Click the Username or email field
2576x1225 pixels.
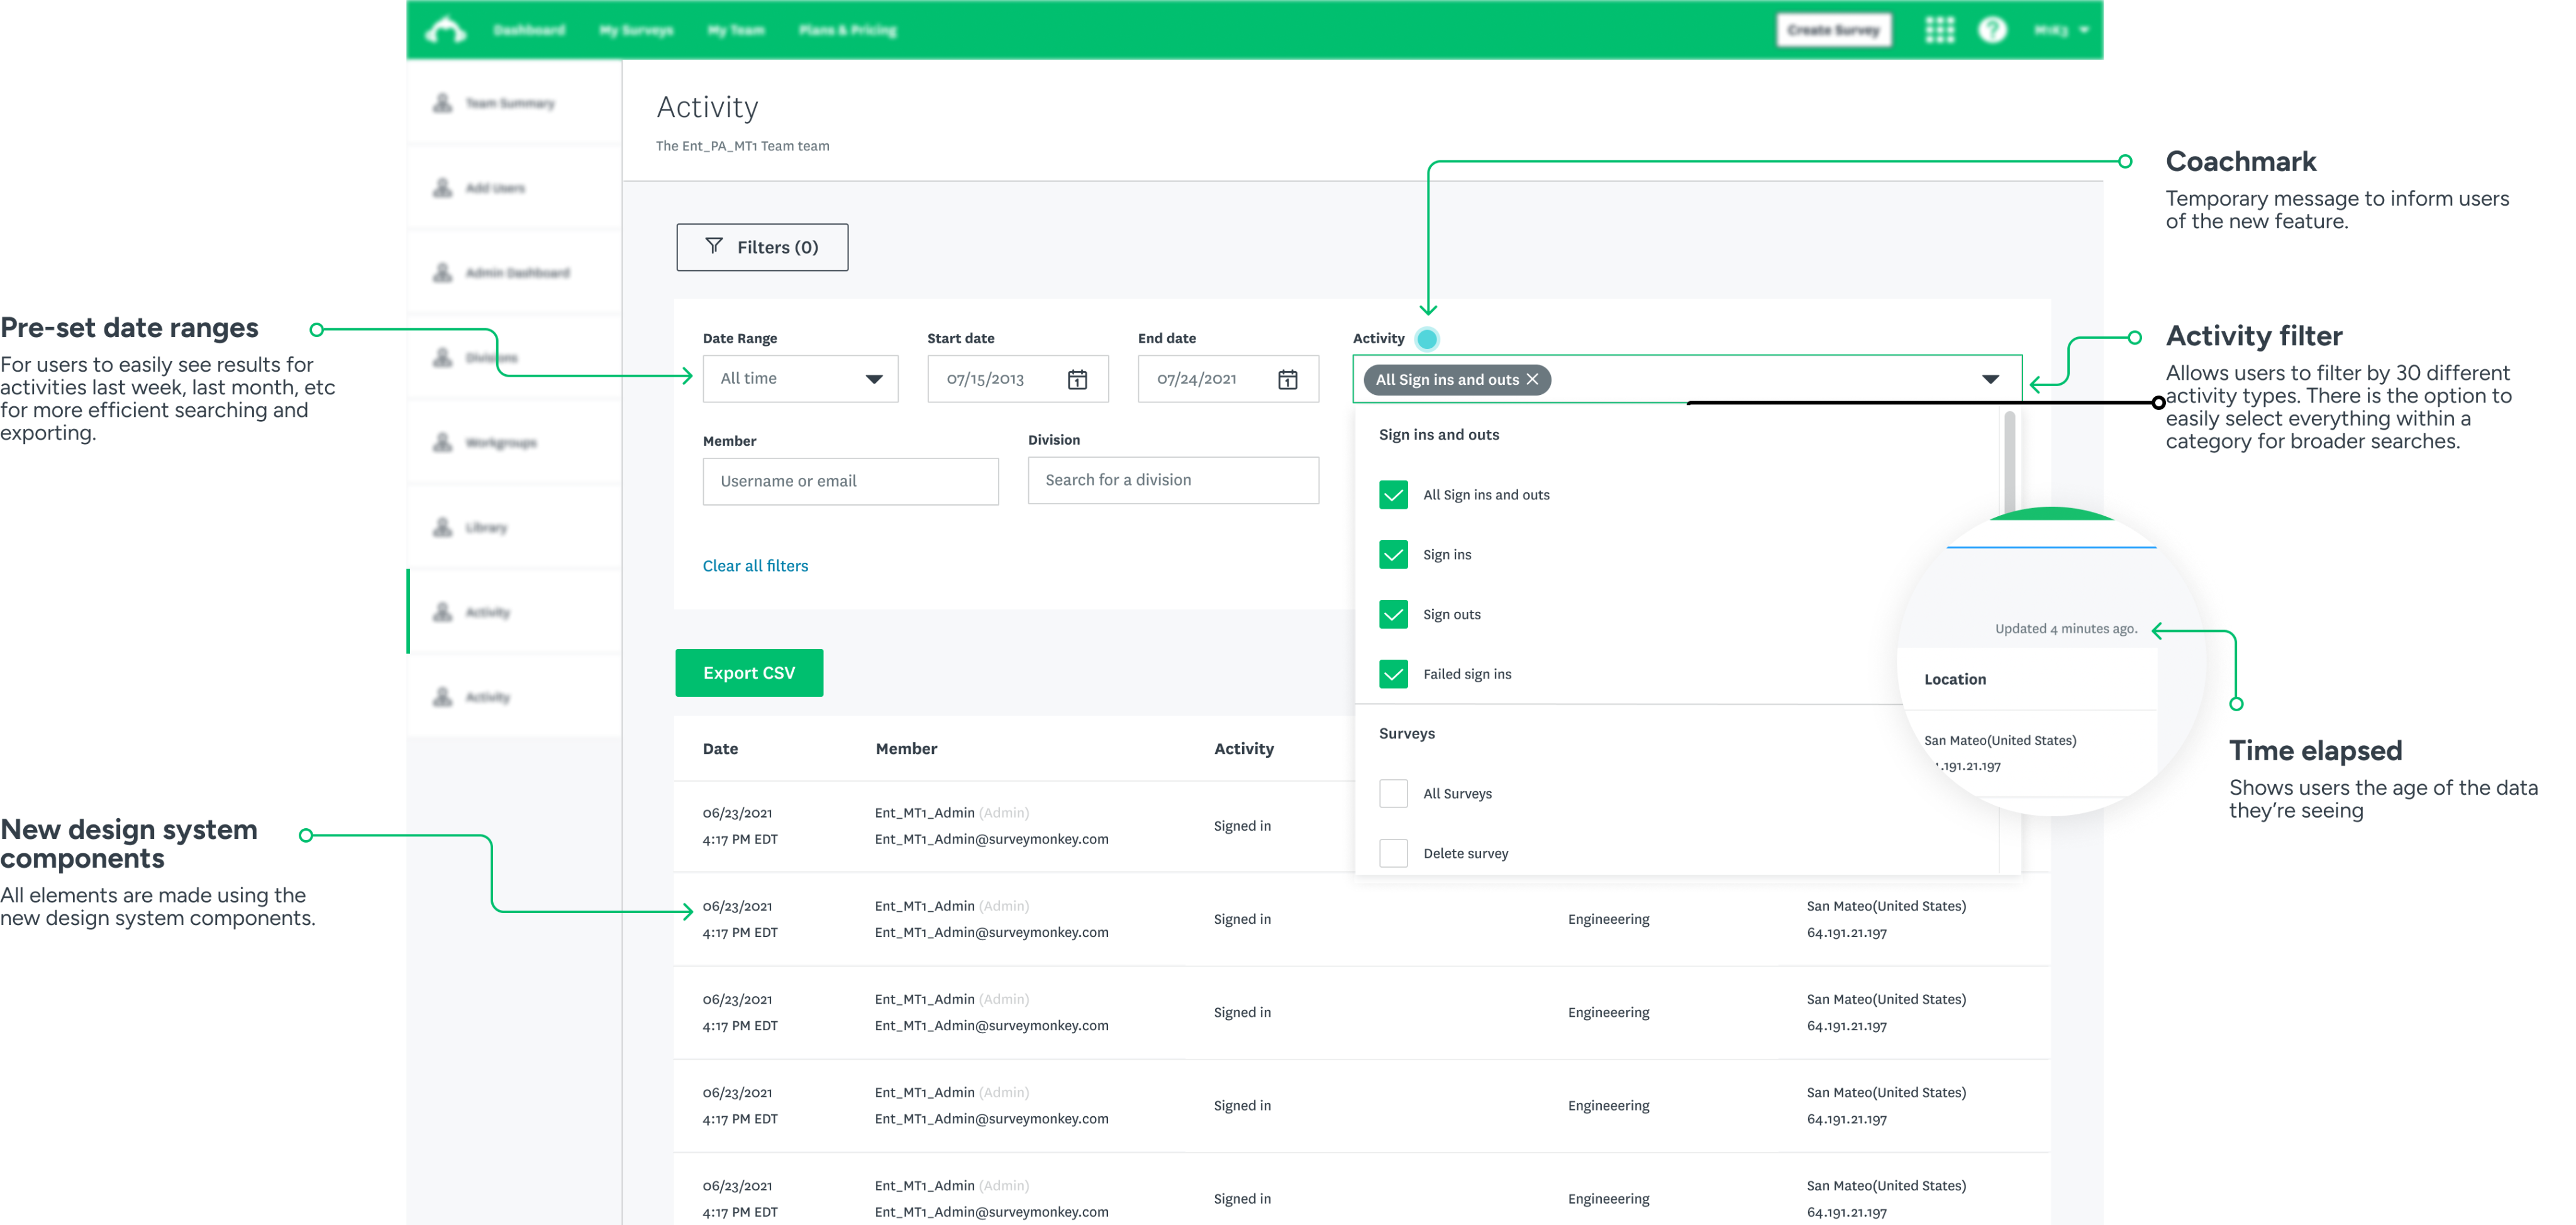(850, 481)
